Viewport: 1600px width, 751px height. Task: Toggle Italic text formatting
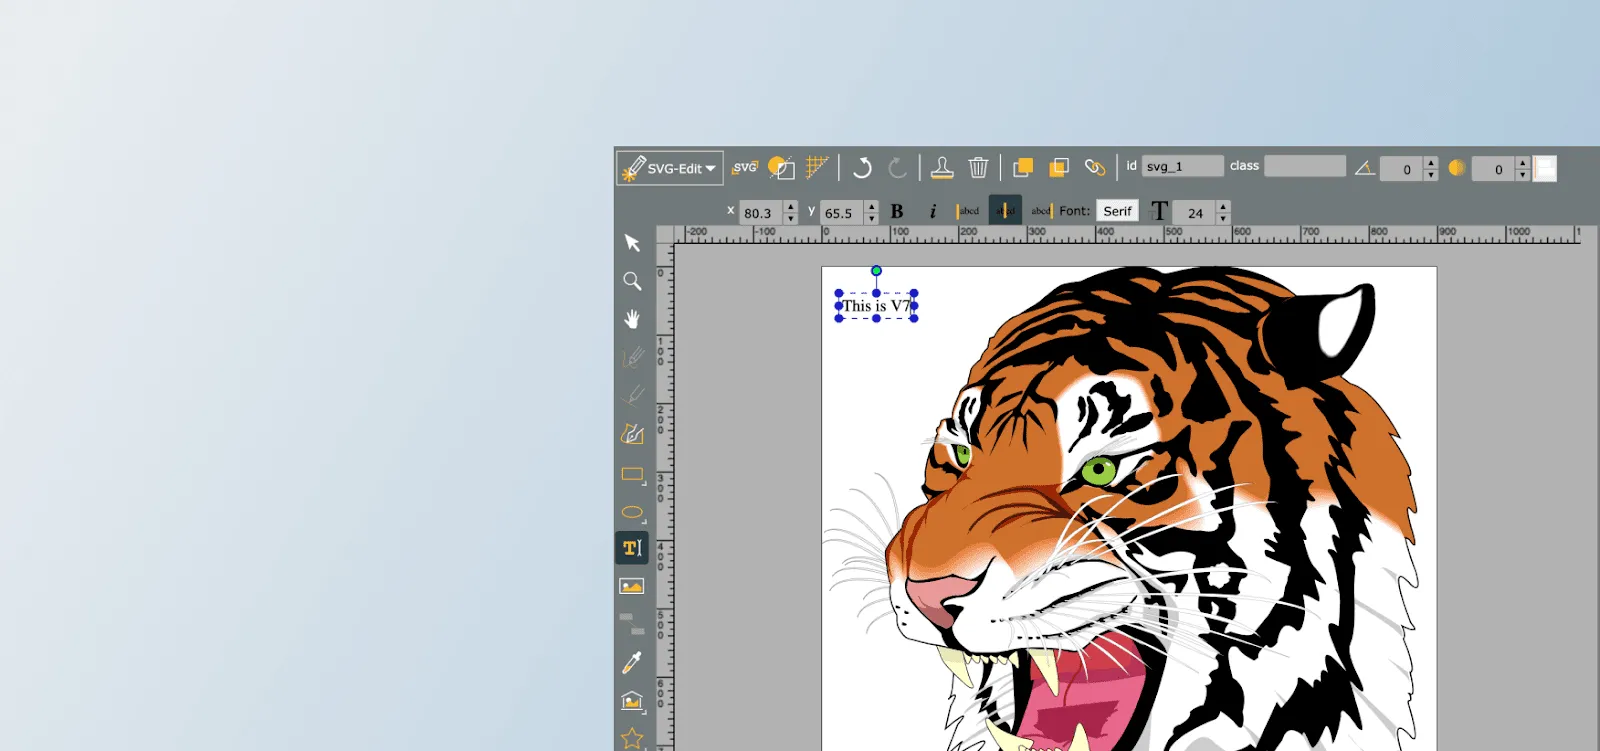[x=932, y=211]
